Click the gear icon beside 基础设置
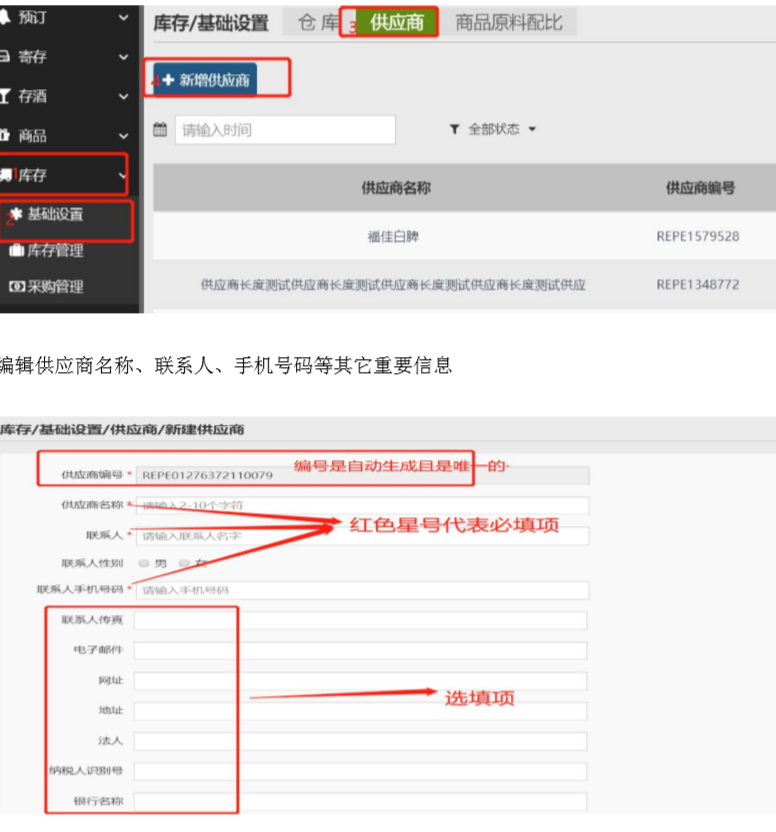Image resolution: width=776 pixels, height=832 pixels. pos(16,213)
